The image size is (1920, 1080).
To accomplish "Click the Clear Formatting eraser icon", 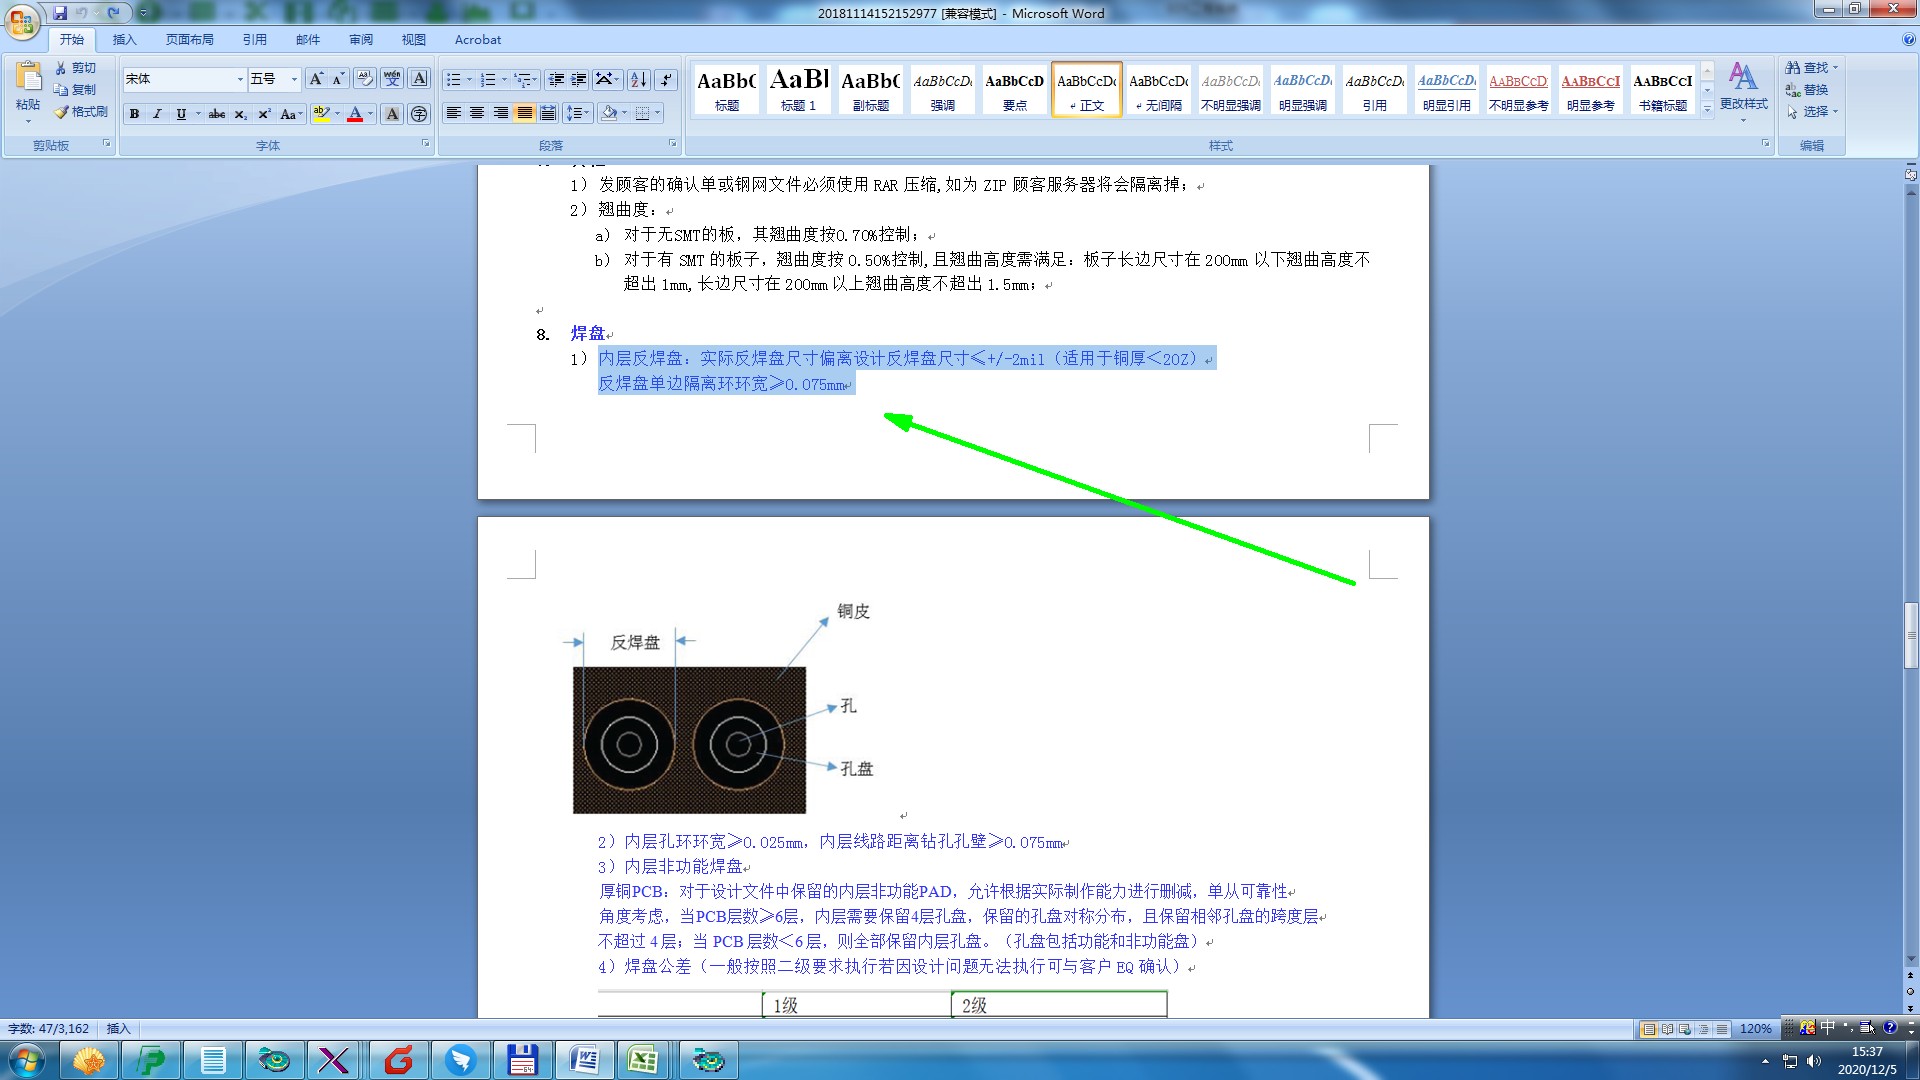I will tap(365, 79).
